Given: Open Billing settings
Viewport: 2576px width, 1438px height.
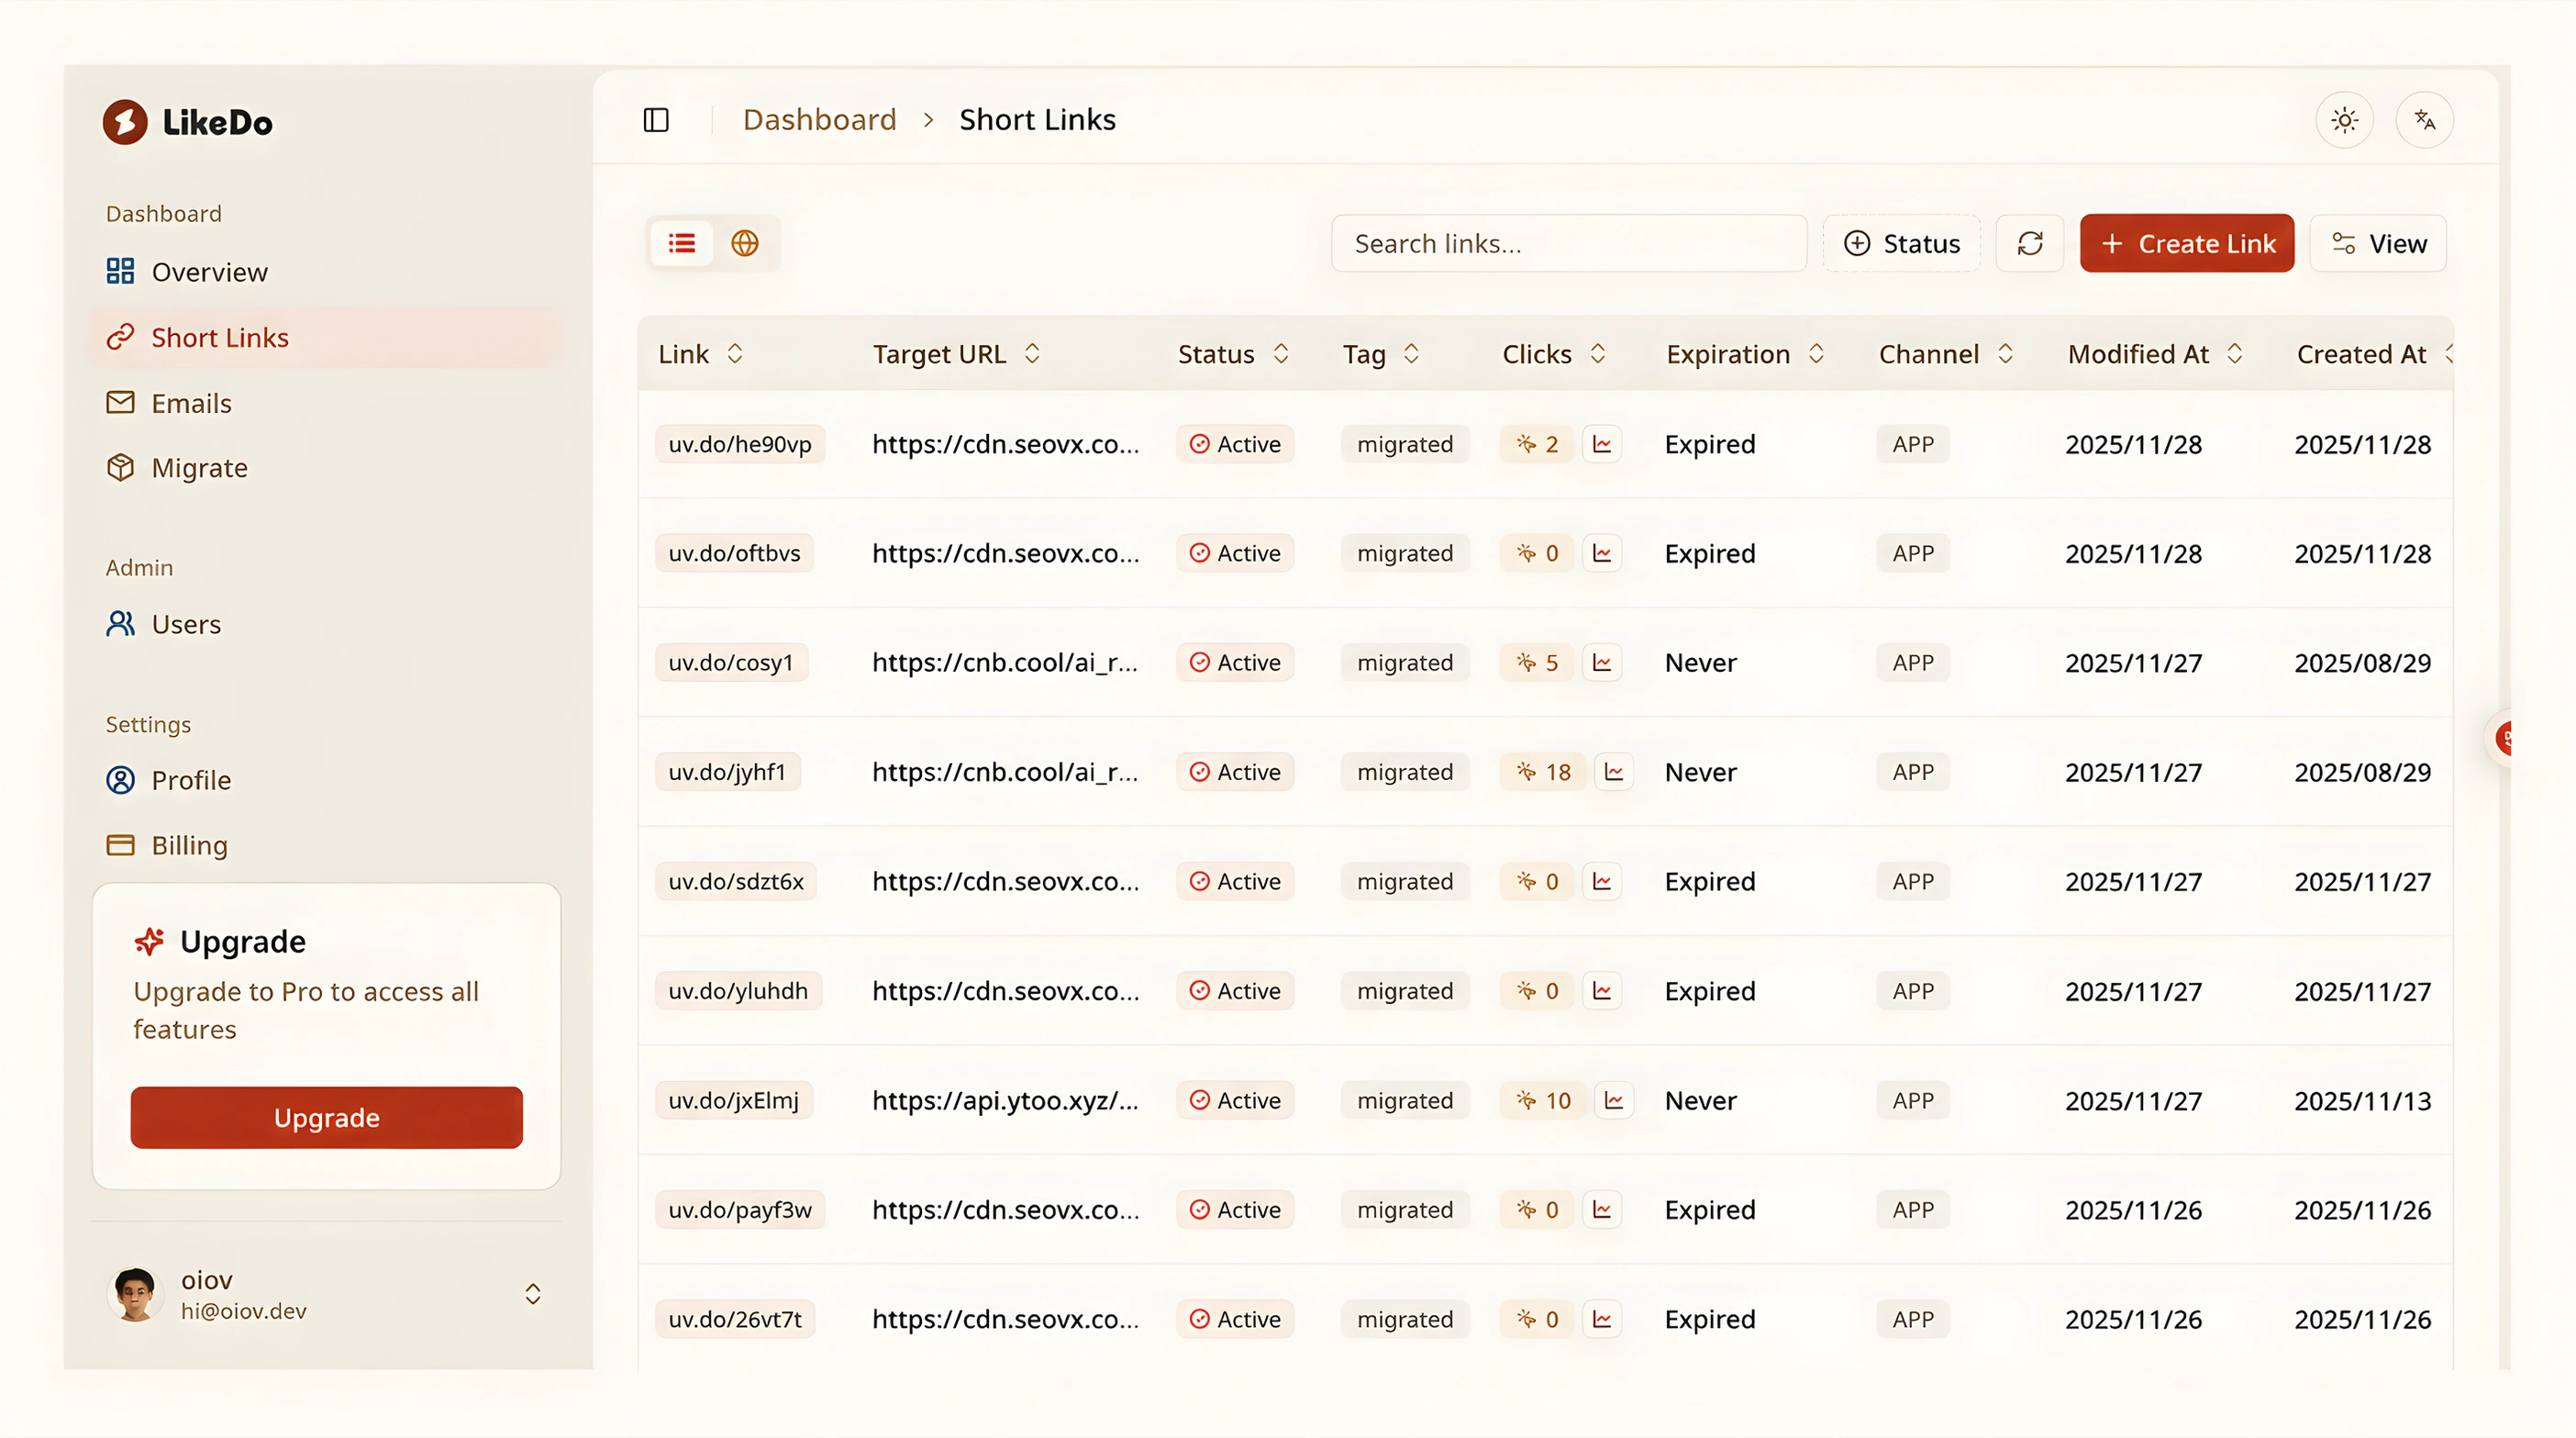Looking at the screenshot, I should click(326, 845).
